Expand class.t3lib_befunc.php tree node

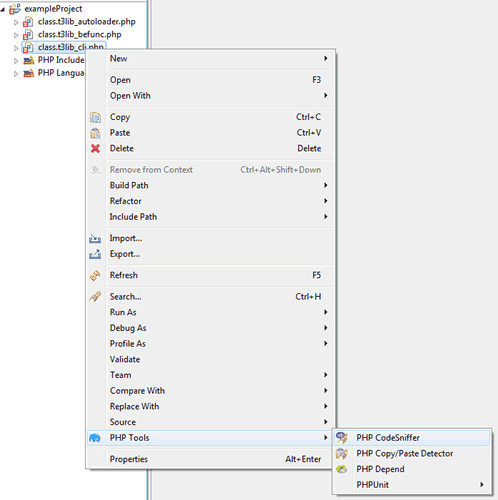tap(16, 35)
